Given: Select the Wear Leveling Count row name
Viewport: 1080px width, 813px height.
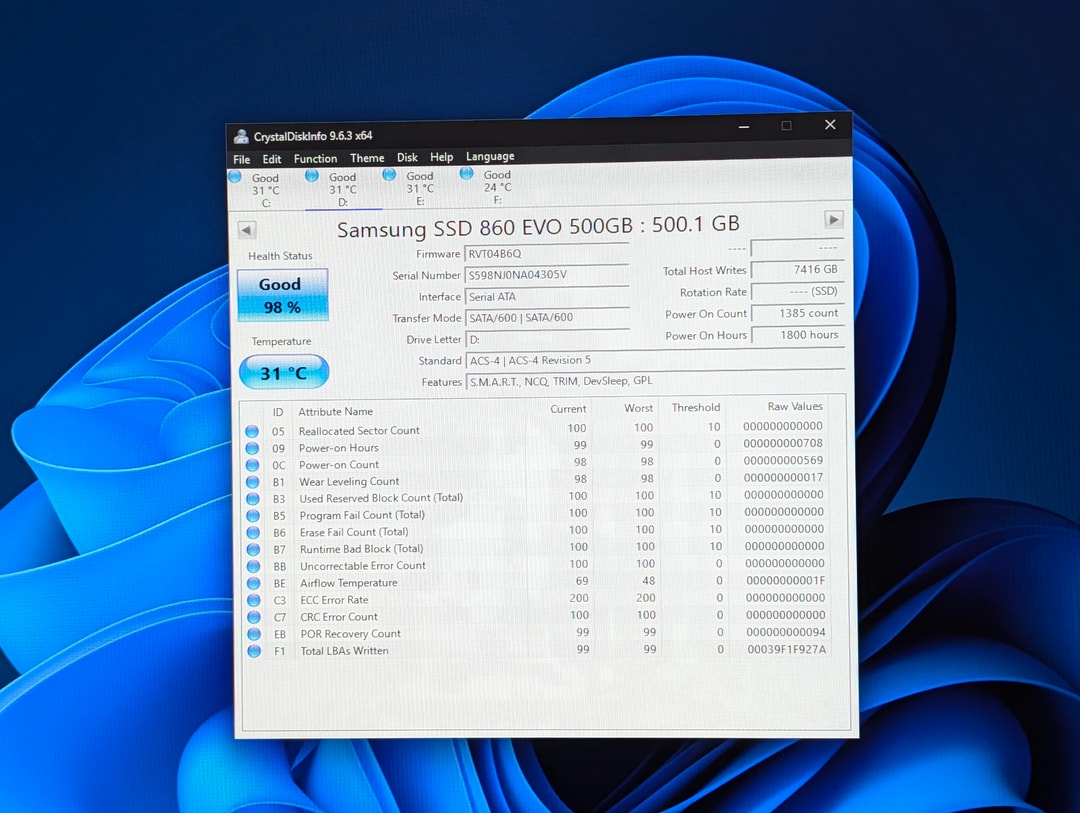Looking at the screenshot, I should pyautogui.click(x=349, y=482).
